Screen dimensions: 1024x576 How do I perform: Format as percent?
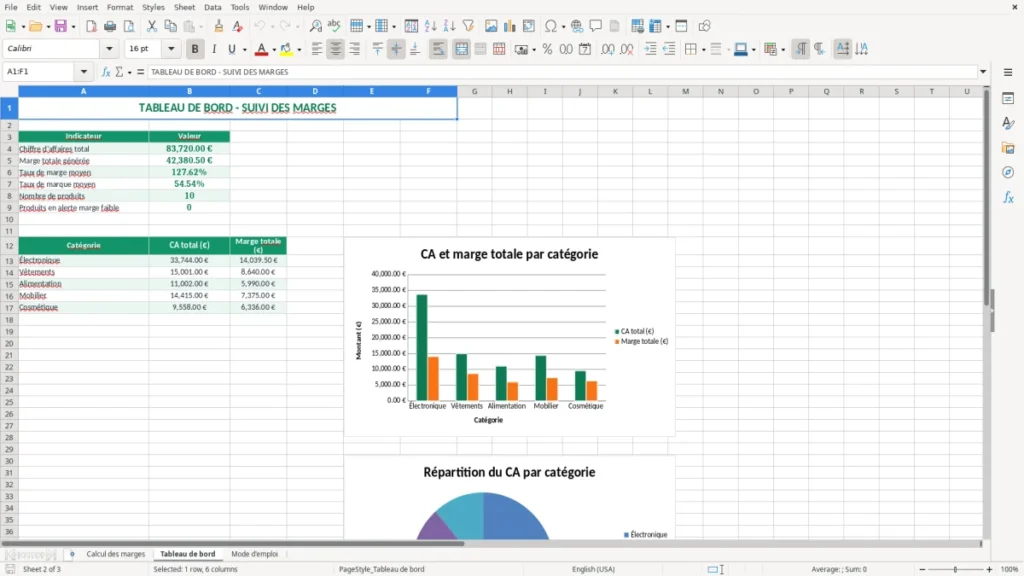[x=547, y=49]
